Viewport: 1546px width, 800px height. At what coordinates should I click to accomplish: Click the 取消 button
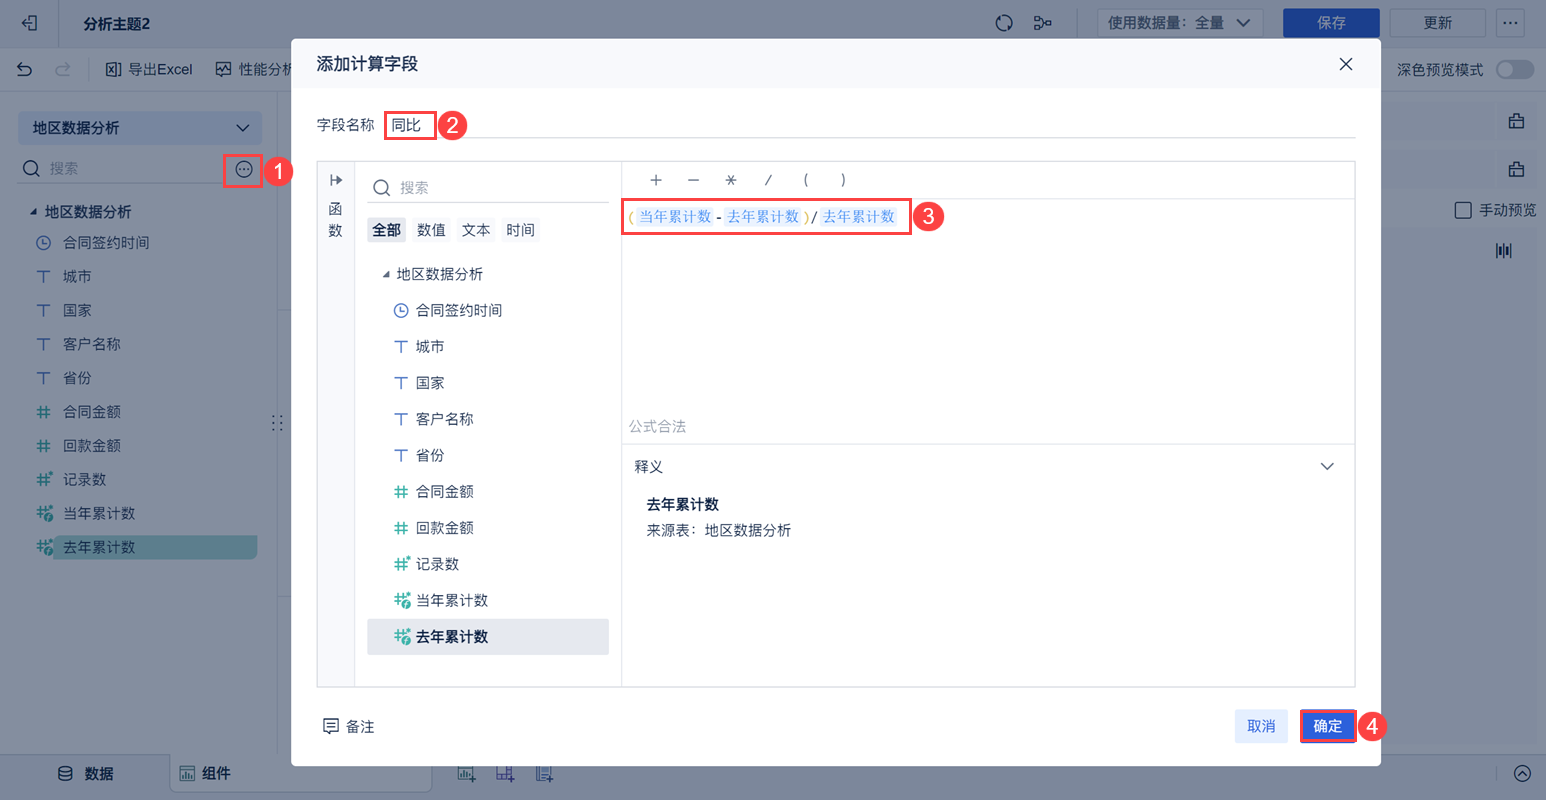click(1261, 726)
